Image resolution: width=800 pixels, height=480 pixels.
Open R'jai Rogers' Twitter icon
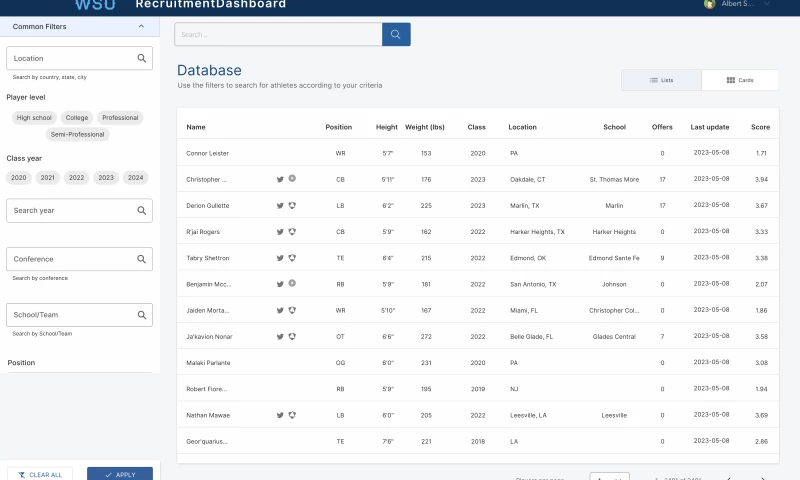[x=280, y=232]
